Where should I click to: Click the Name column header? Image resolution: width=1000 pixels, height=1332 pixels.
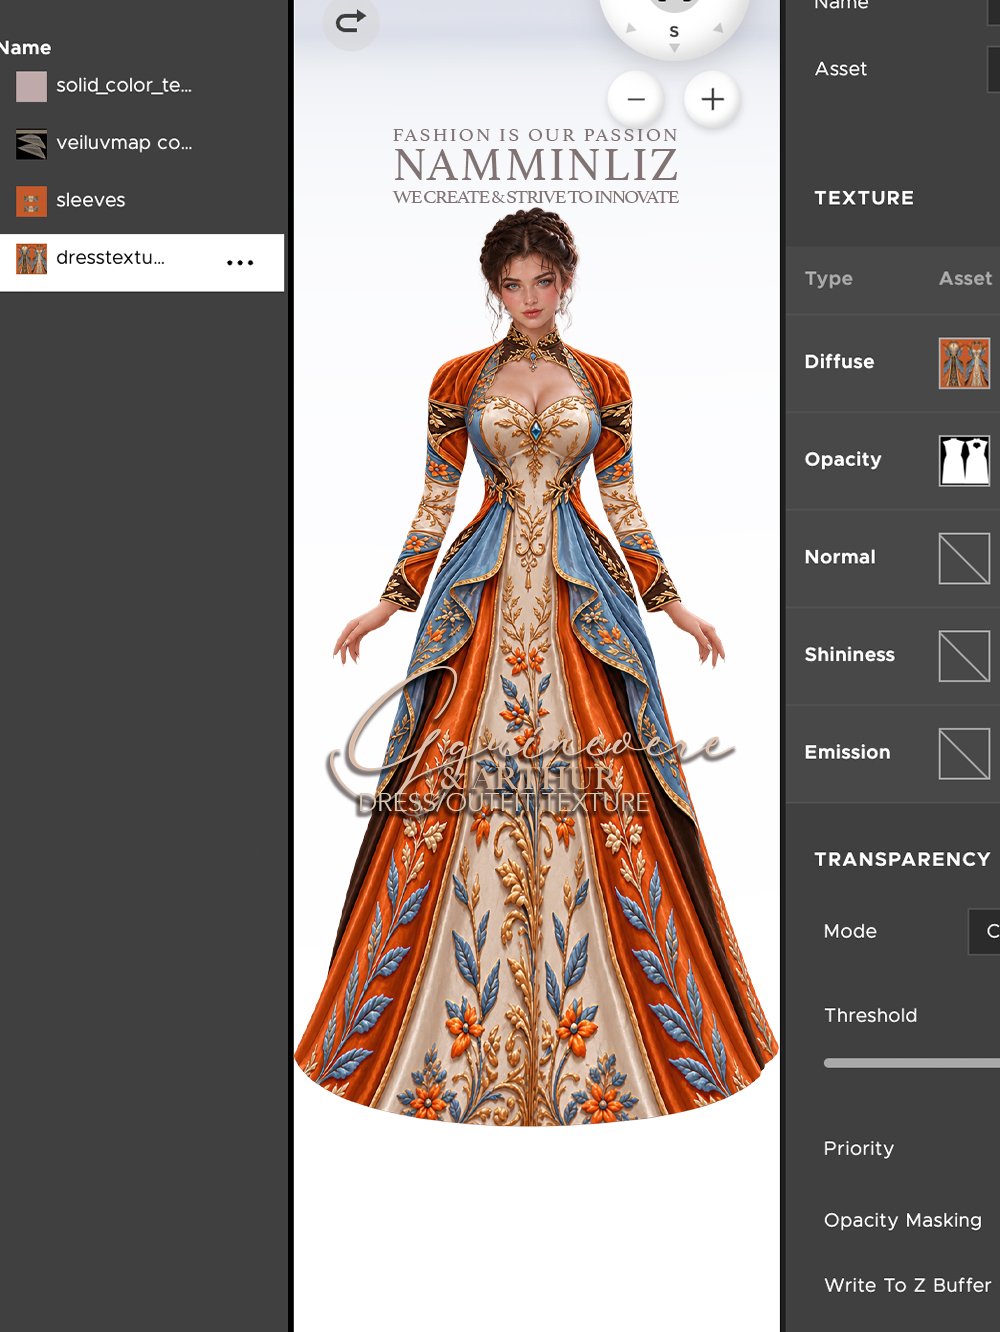25,48
